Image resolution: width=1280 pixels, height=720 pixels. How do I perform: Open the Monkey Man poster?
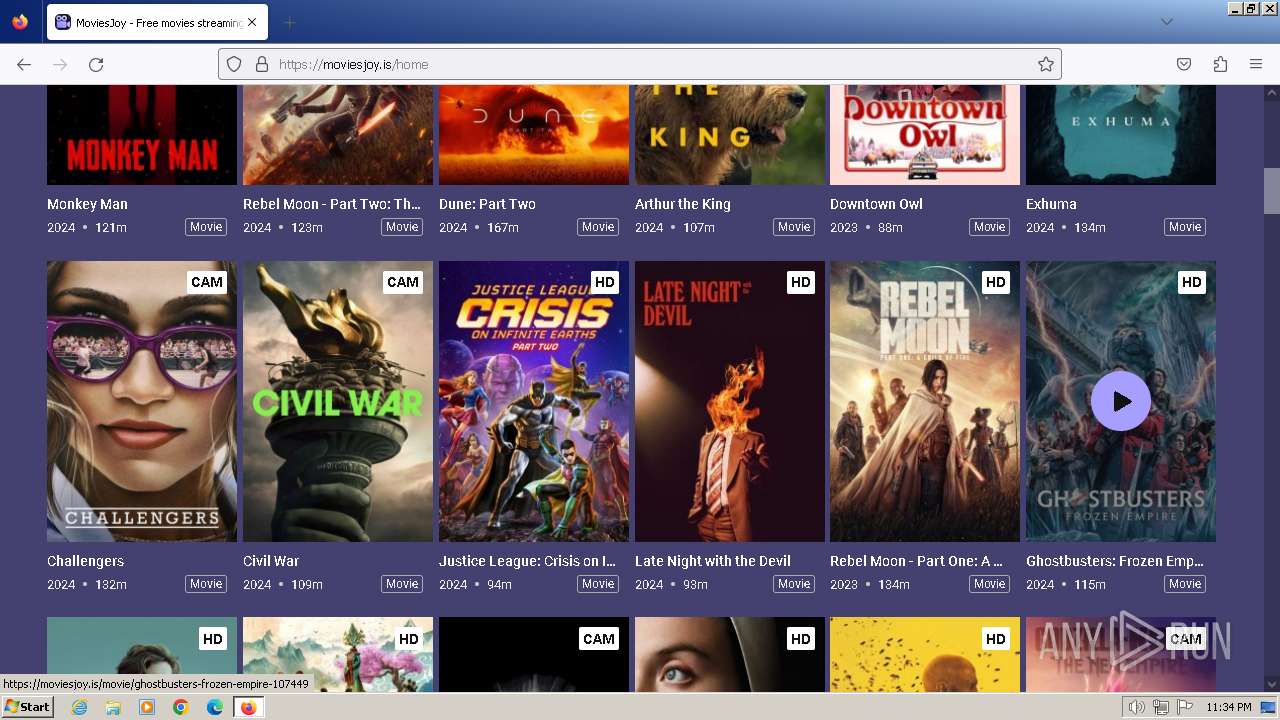tap(142, 135)
